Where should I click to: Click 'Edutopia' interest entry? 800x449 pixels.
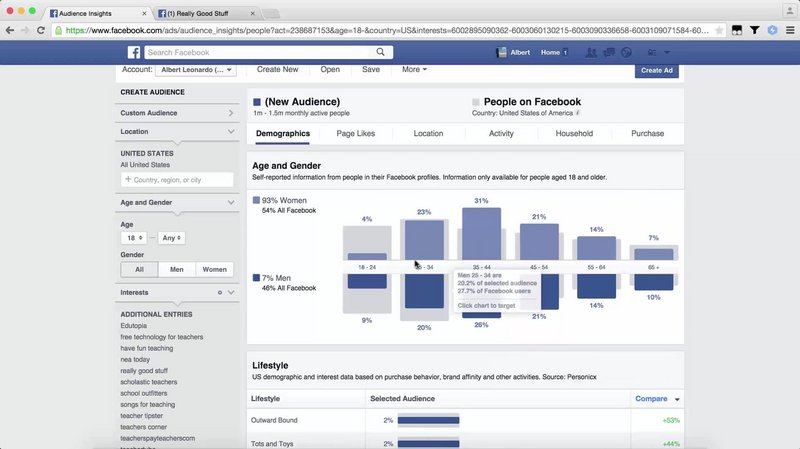[134, 326]
